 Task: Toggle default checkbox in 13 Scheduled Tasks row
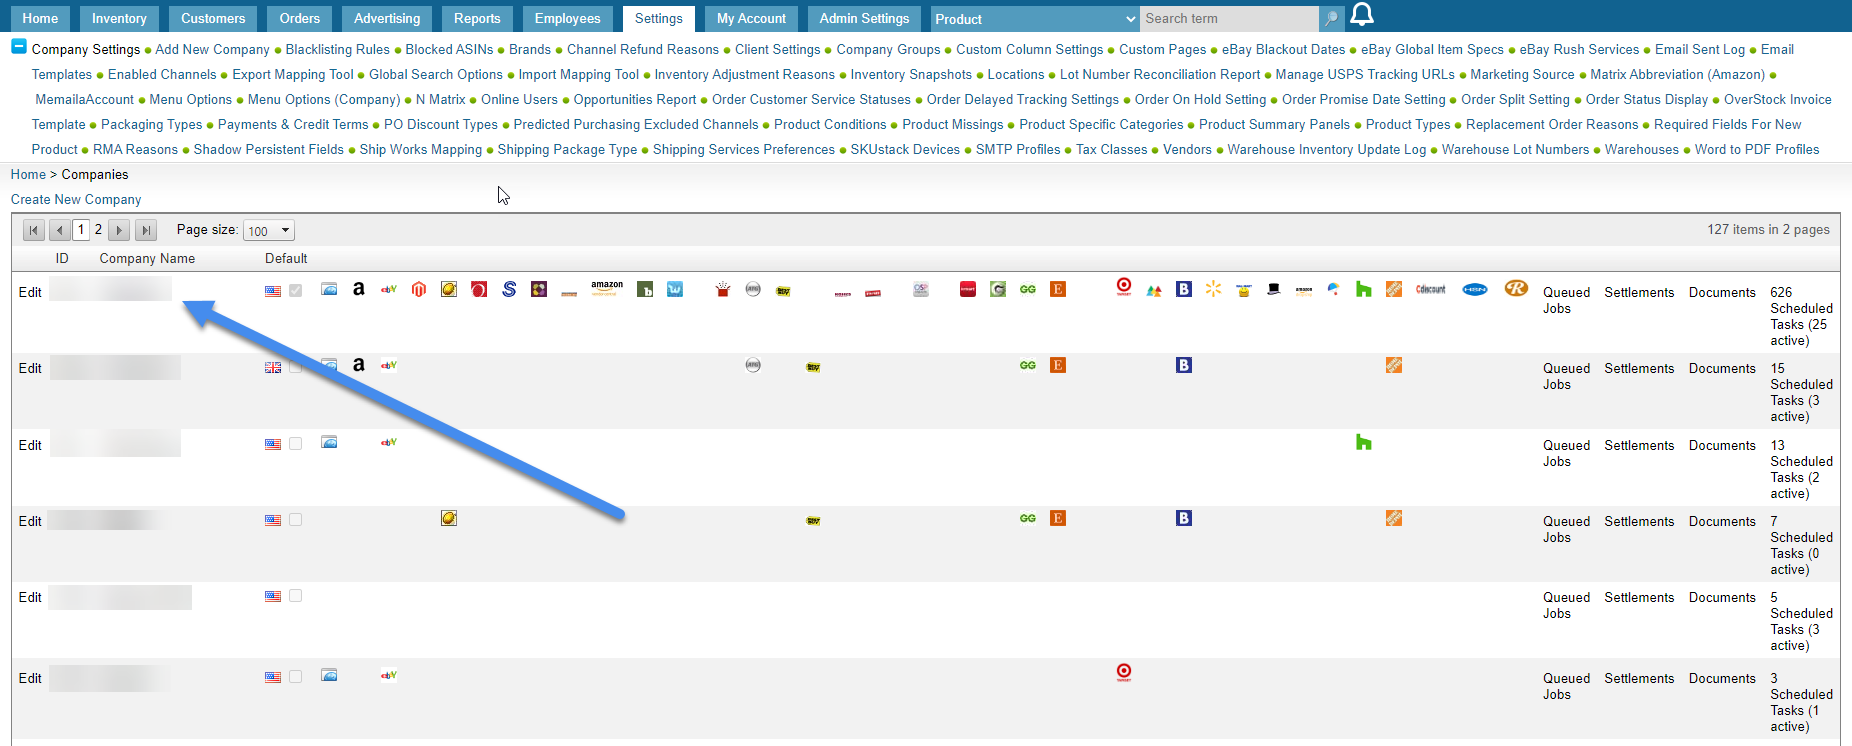[x=296, y=443]
